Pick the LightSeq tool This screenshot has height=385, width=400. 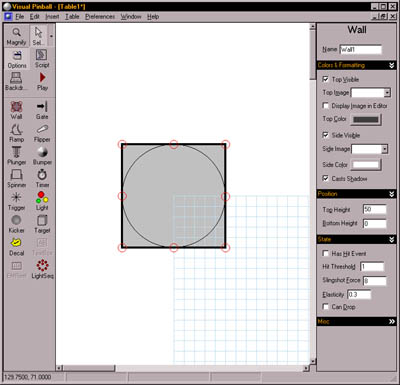[42, 269]
